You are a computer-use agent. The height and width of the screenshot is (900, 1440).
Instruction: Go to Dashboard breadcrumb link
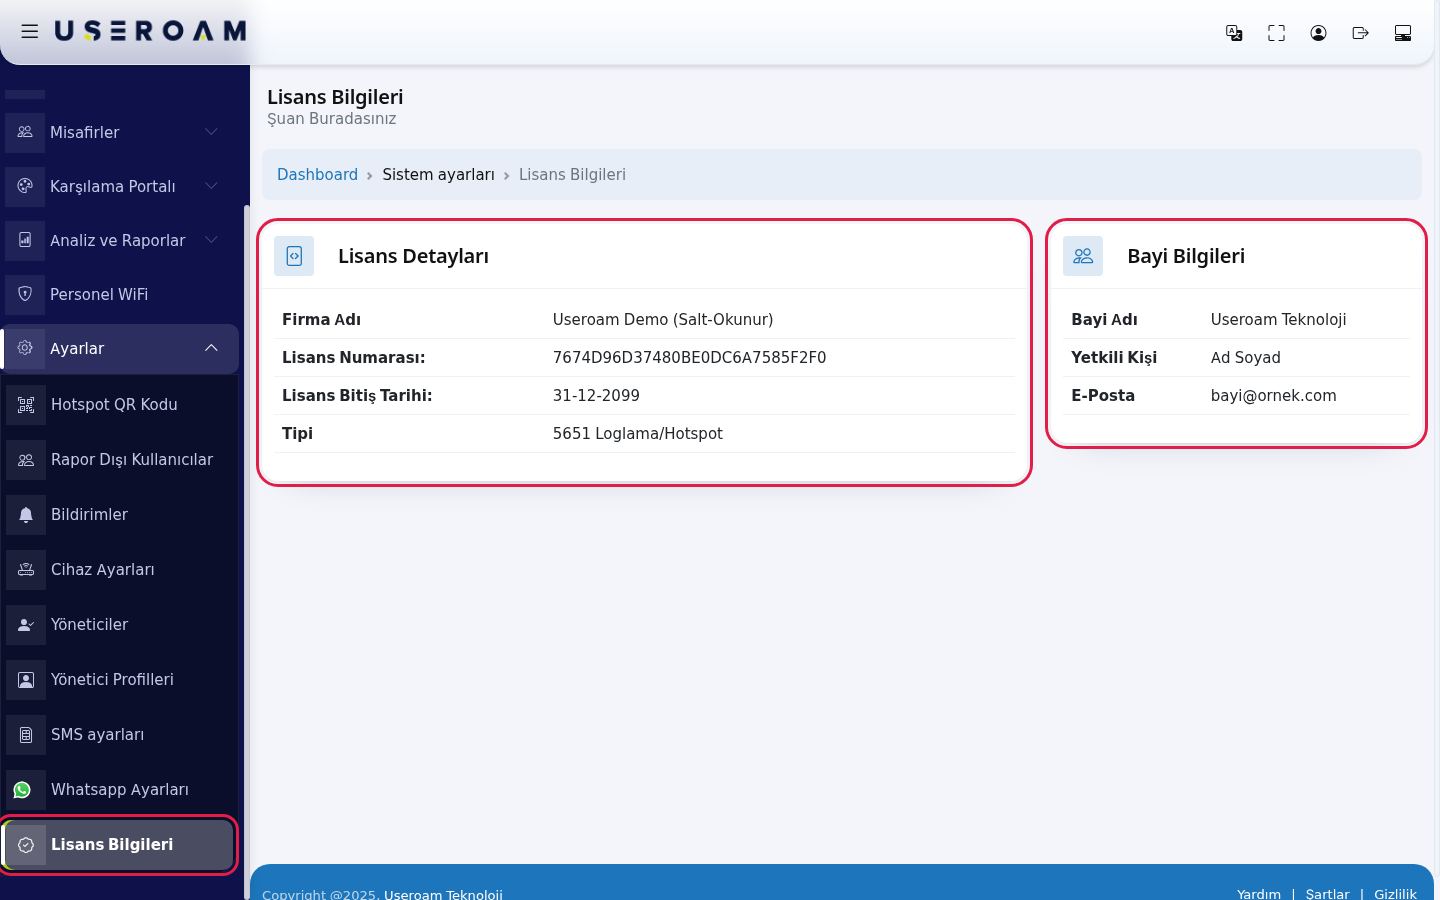(317, 174)
